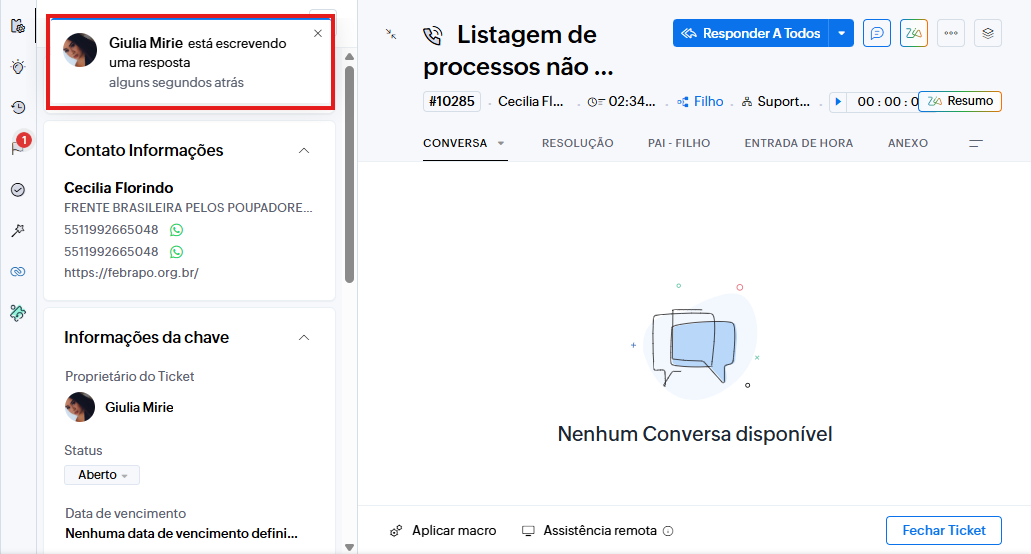Collapse the Informações da chave section
This screenshot has width=1031, height=554.
coord(304,337)
